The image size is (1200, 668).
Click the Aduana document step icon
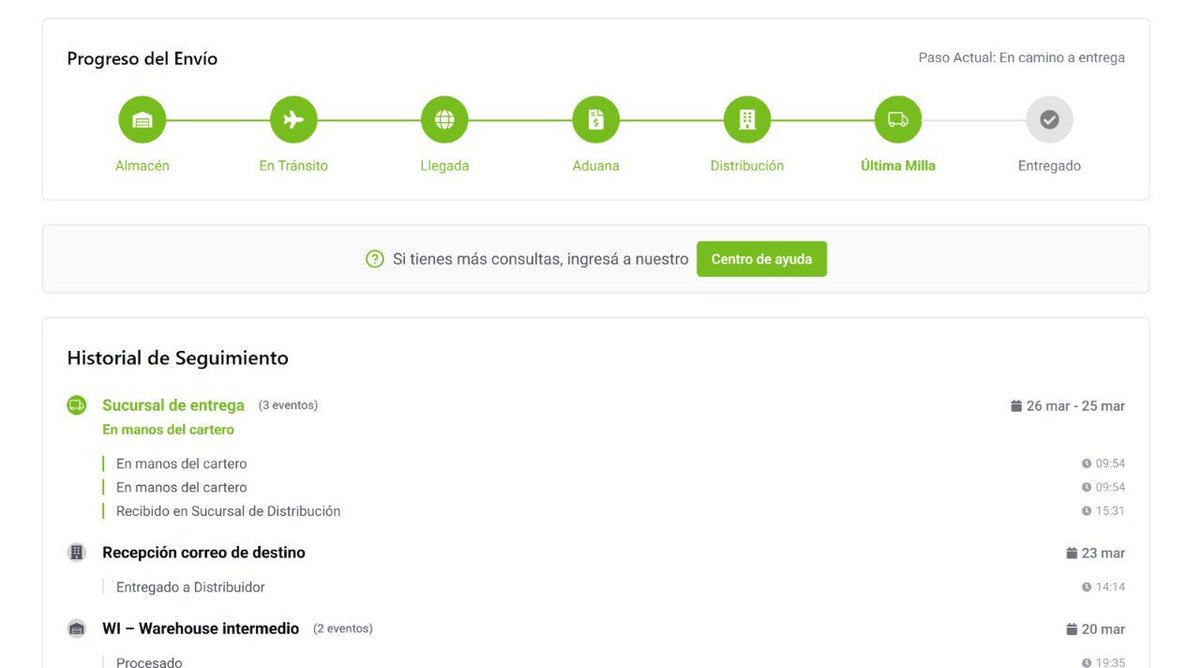(x=596, y=120)
